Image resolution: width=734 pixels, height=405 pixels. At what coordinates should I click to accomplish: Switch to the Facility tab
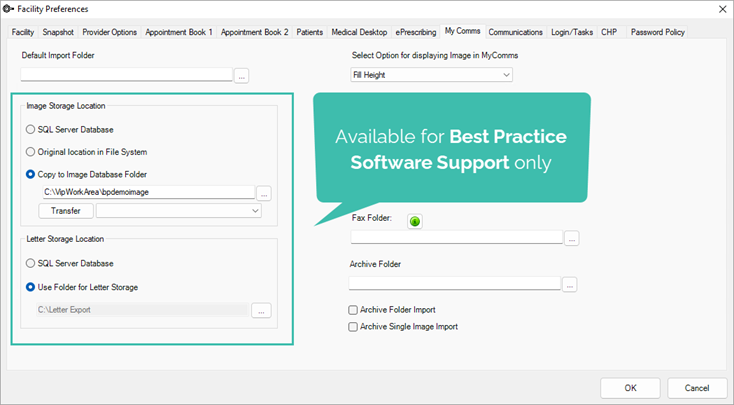[x=22, y=32]
